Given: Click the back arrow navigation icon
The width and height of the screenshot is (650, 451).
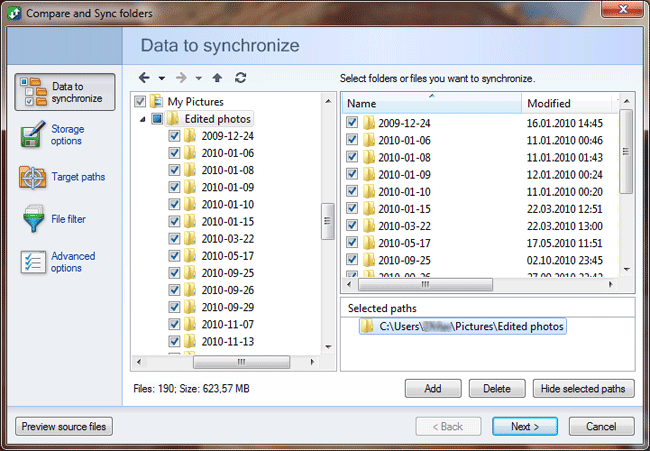Looking at the screenshot, I should click(145, 77).
